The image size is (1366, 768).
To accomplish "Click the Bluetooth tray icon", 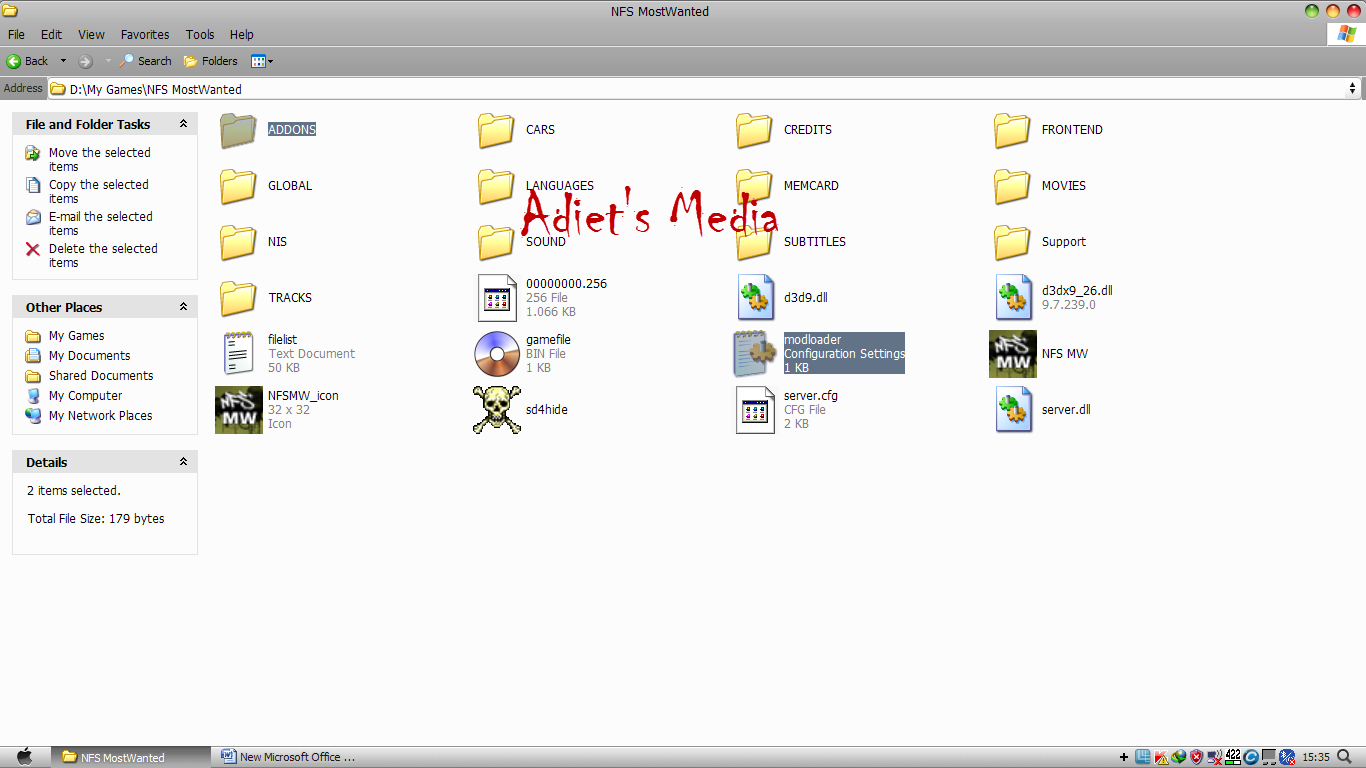I will [1286, 757].
